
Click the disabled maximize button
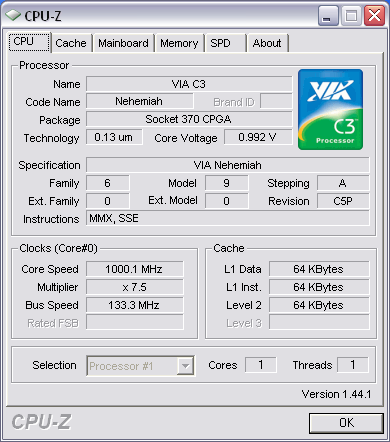[x=351, y=16]
